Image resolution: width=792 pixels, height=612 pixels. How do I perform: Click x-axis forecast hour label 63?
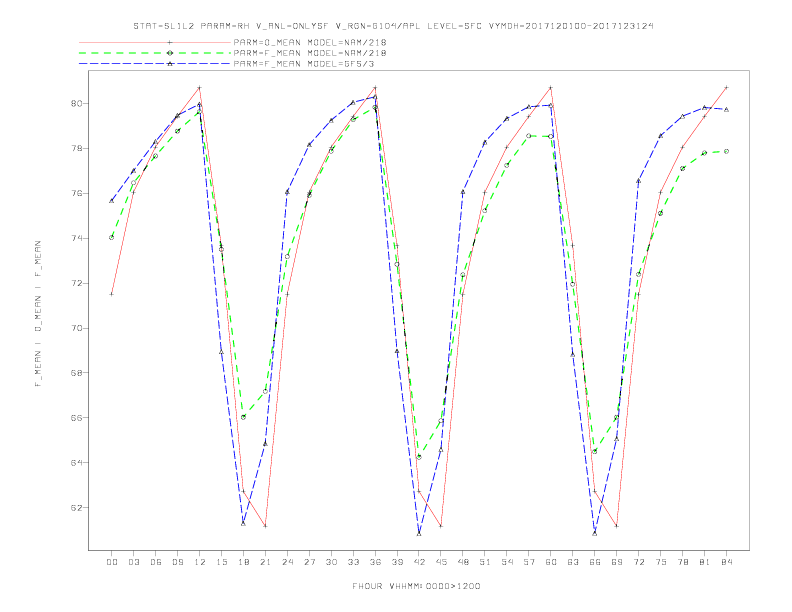pos(573,562)
